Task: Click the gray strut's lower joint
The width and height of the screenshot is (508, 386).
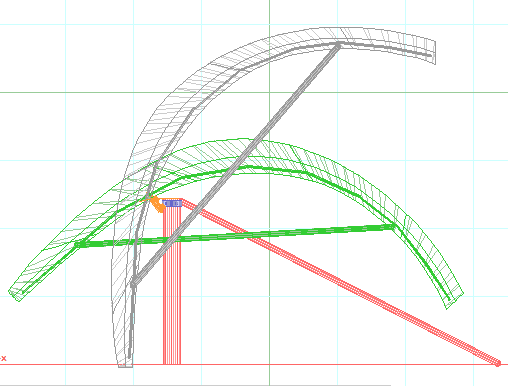Action: [133, 283]
